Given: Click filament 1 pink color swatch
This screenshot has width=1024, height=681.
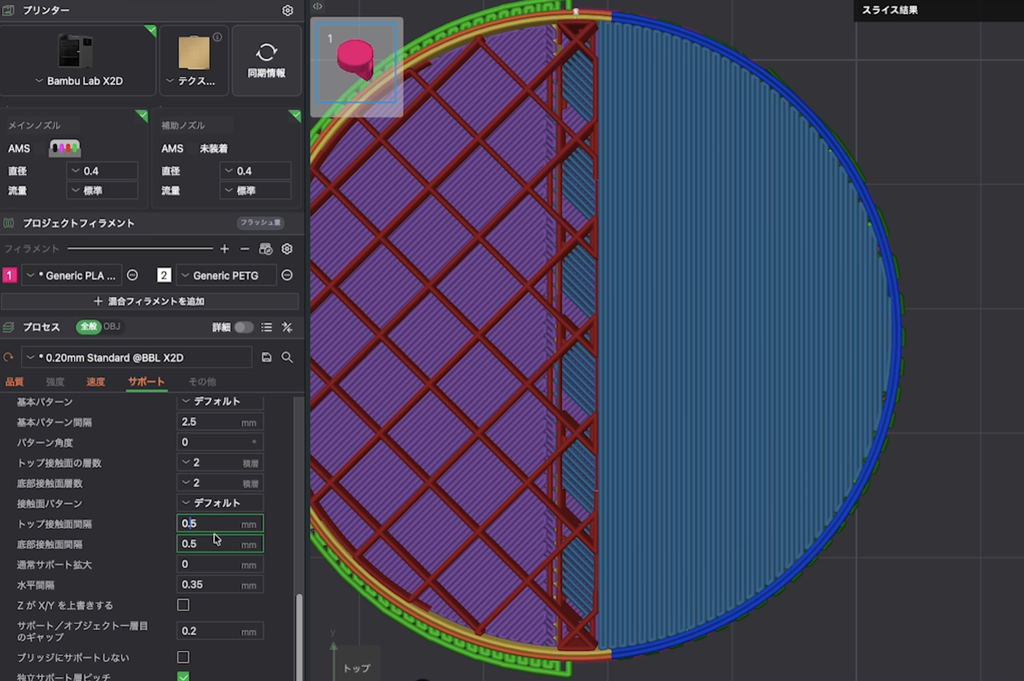Looking at the screenshot, I should 9,276.
